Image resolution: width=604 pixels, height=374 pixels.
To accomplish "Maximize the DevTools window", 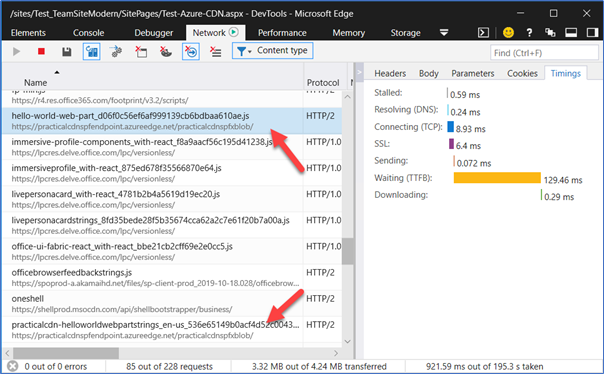I will pos(554,13).
